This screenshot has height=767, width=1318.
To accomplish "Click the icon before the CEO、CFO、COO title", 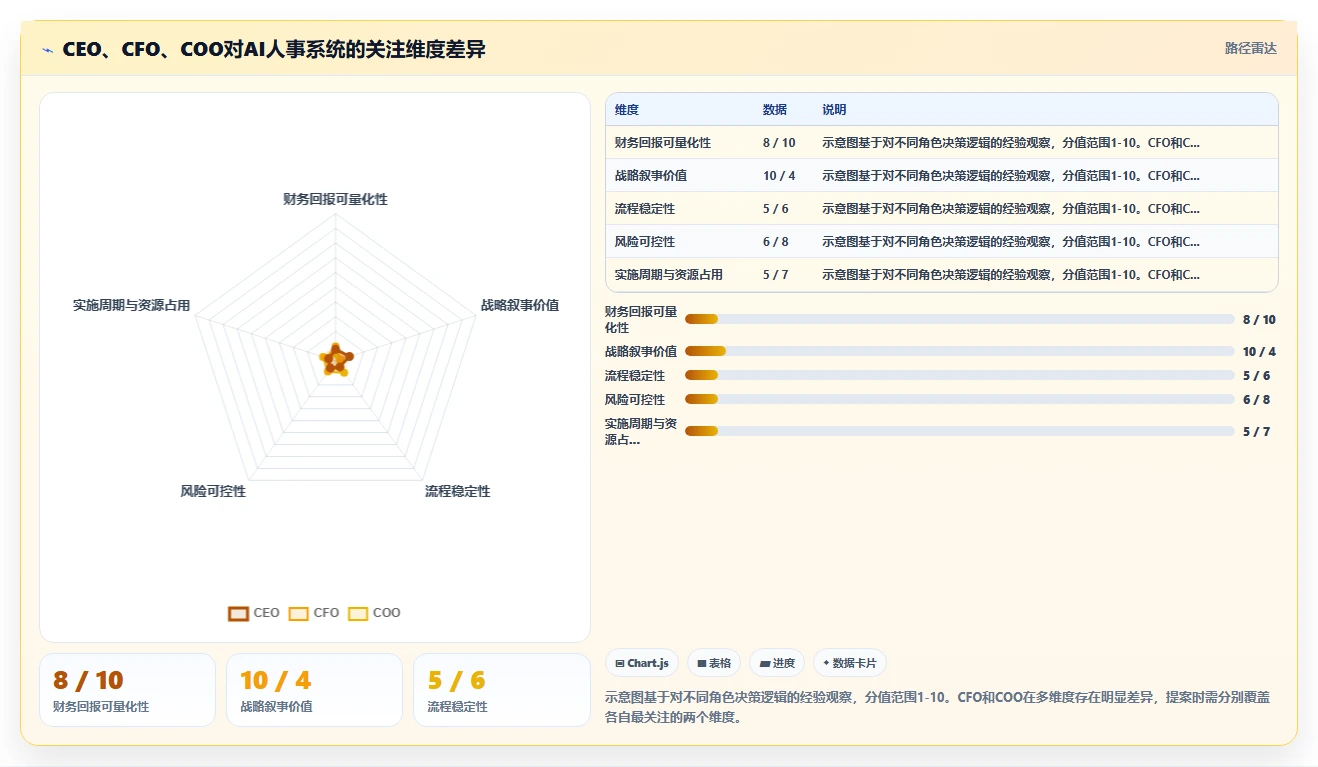I will 47,49.
